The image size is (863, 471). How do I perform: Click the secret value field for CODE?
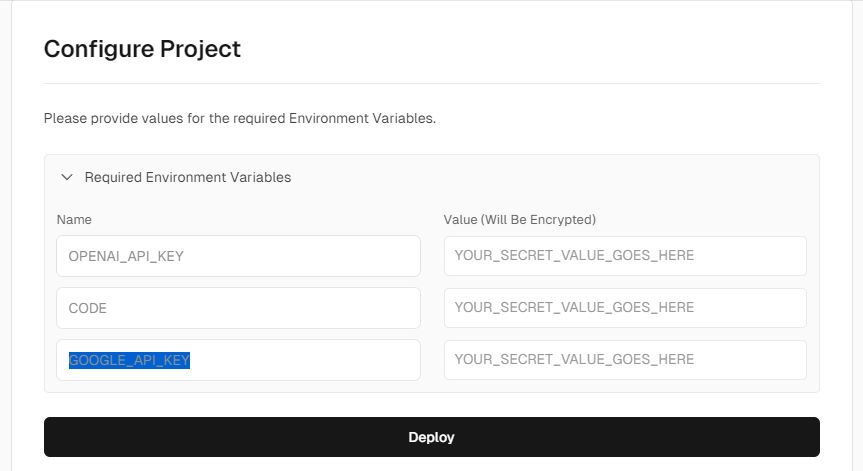click(625, 308)
